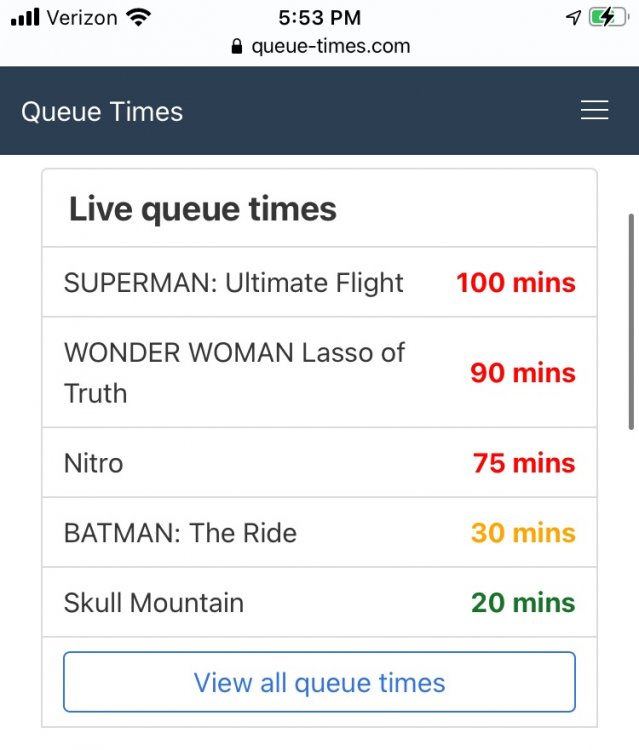Select the Skull Mountain ride row
The image size is (639, 750).
point(154,603)
